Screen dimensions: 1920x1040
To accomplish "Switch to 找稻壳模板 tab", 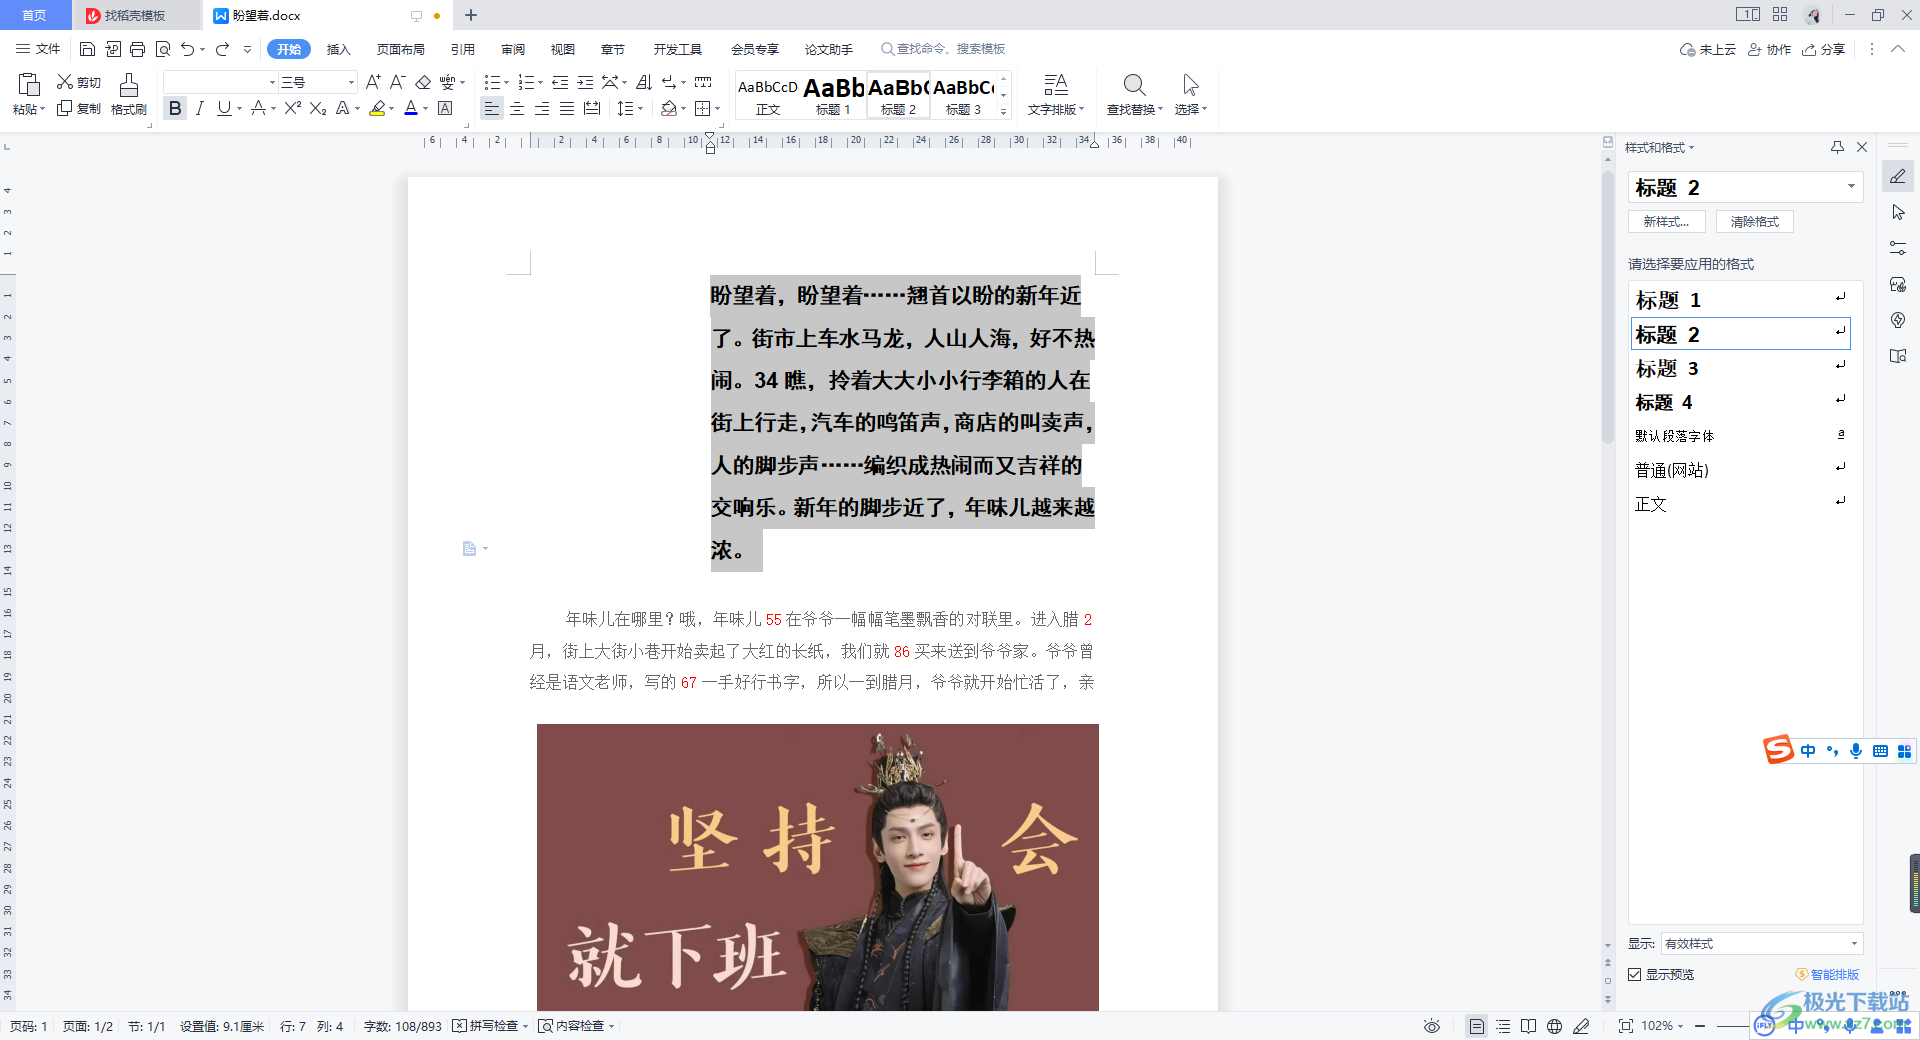I will [x=134, y=15].
